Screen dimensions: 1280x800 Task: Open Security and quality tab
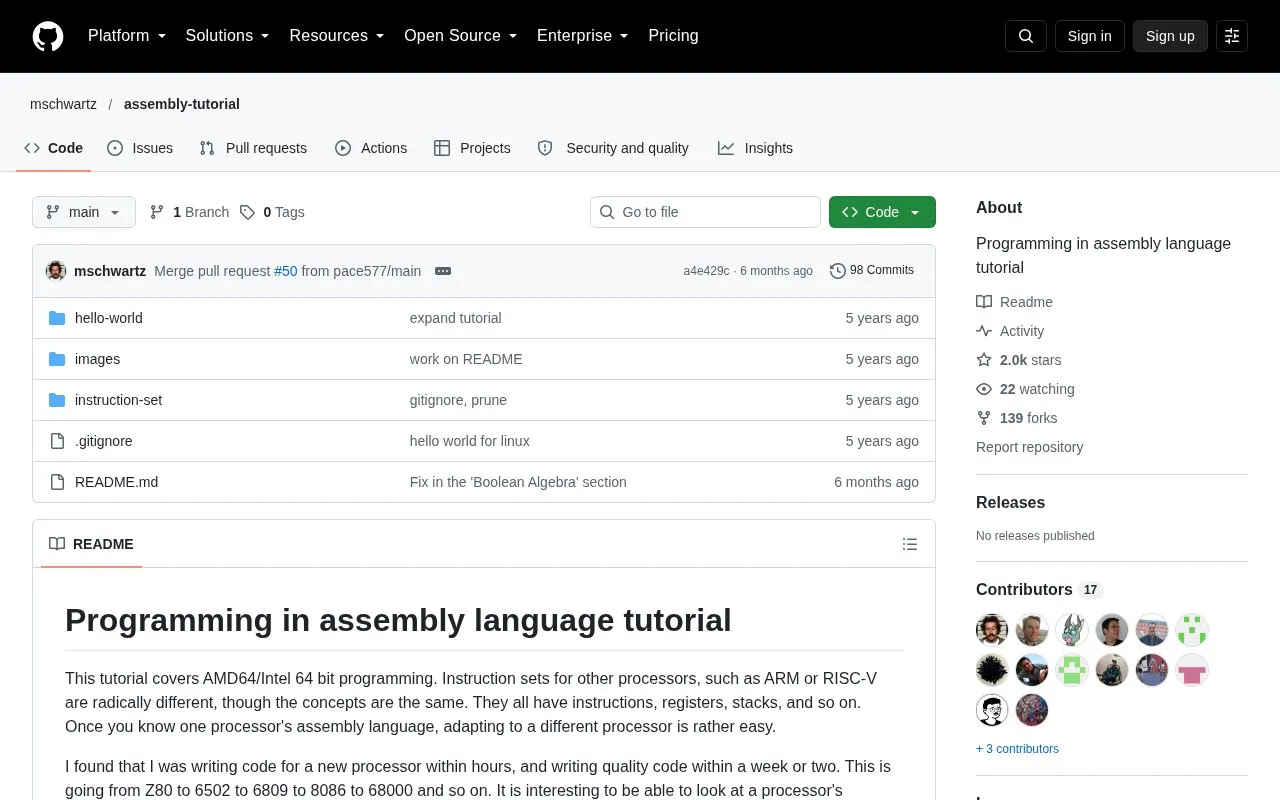click(613, 148)
